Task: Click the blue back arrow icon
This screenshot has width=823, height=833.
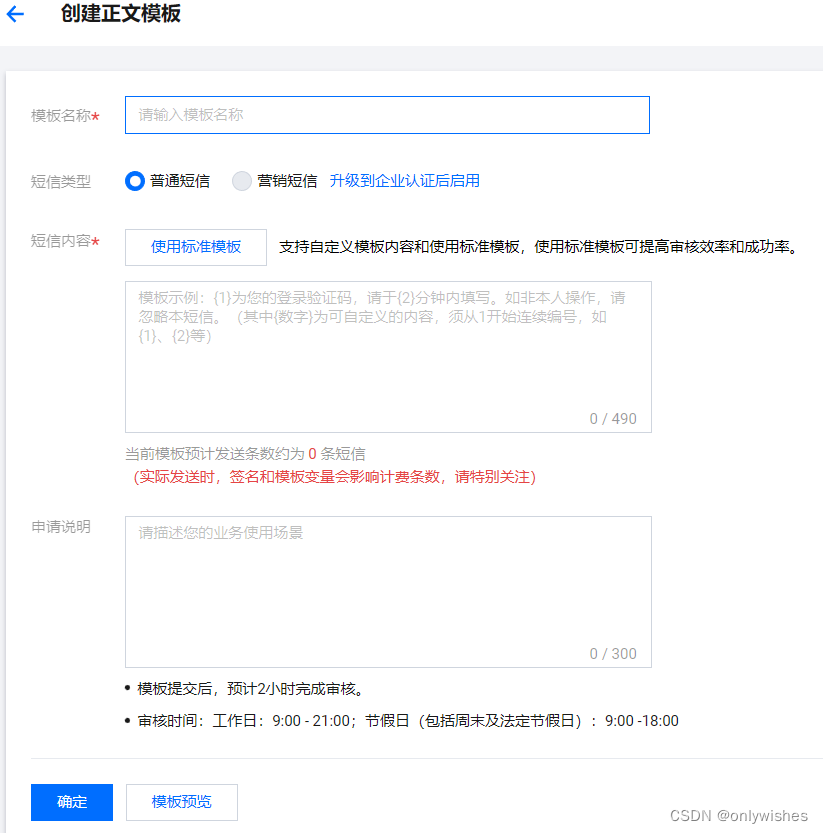Action: click(x=15, y=15)
